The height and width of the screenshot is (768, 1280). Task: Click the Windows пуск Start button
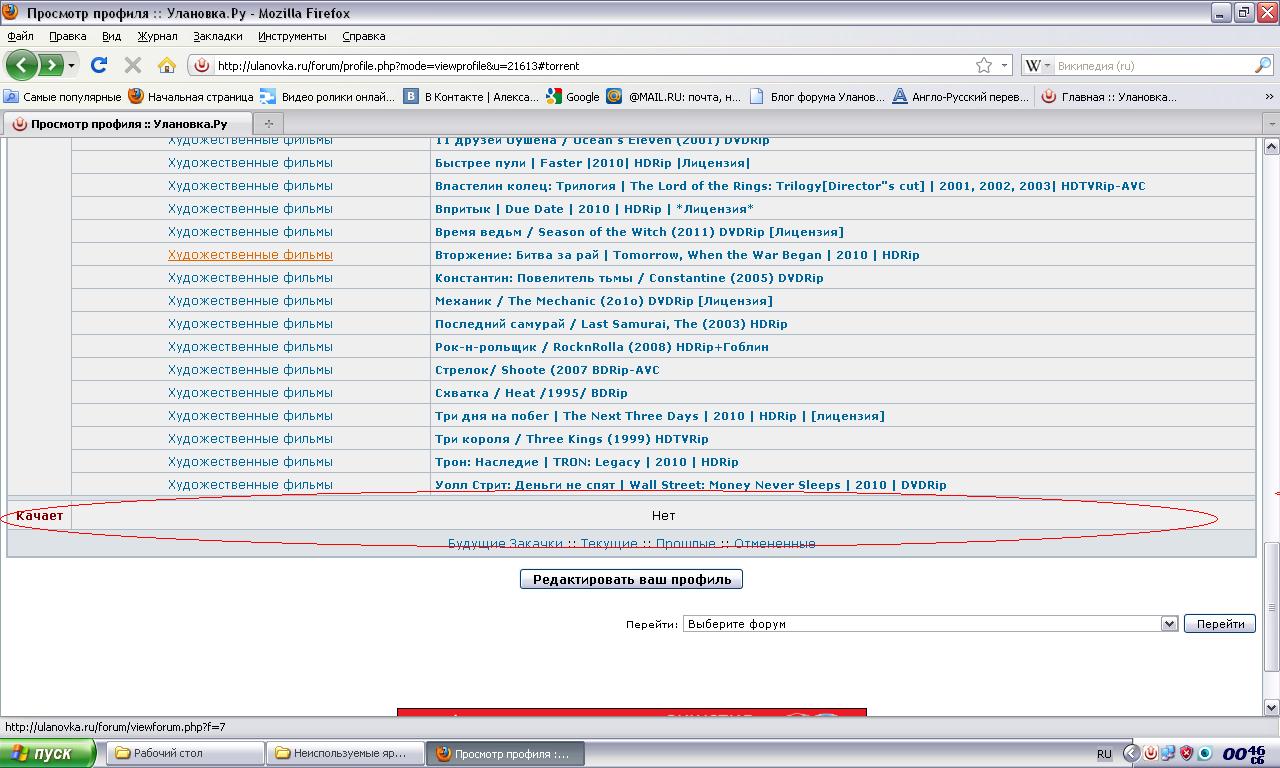pyautogui.click(x=47, y=753)
